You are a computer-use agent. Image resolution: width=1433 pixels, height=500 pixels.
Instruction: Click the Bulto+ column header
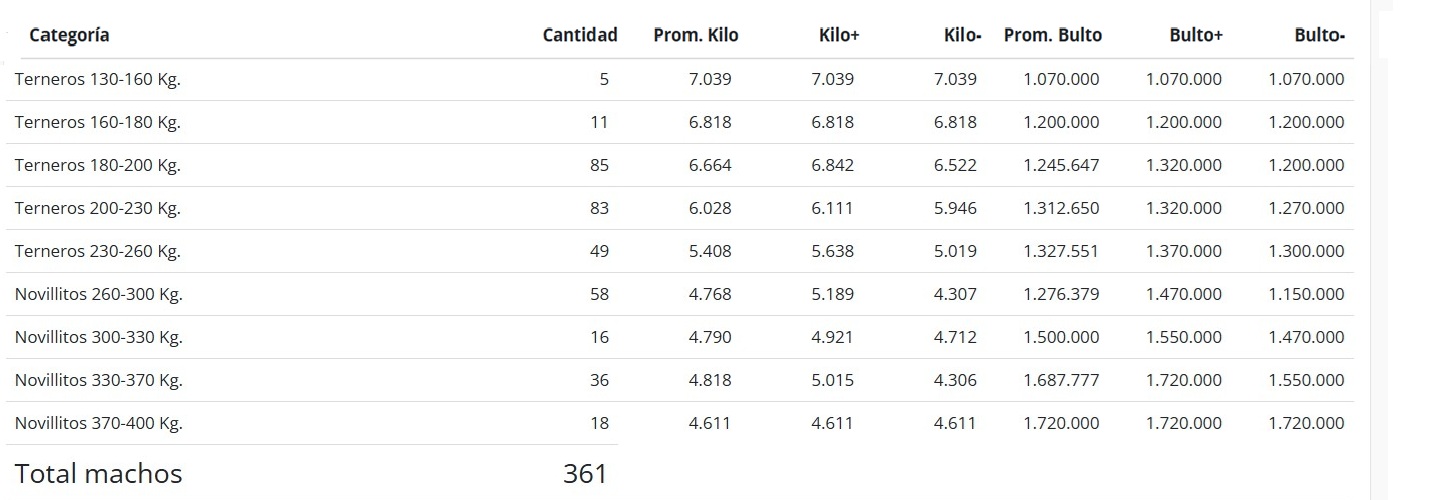pos(1196,35)
